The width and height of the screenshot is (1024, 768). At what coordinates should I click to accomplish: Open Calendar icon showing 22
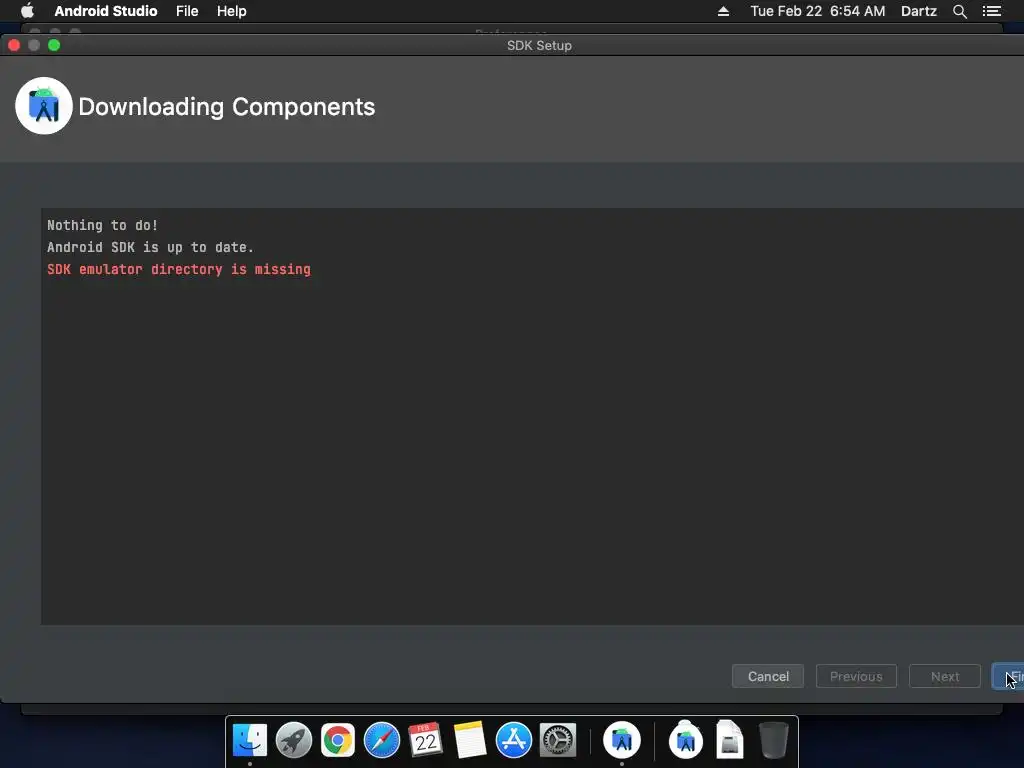click(426, 741)
